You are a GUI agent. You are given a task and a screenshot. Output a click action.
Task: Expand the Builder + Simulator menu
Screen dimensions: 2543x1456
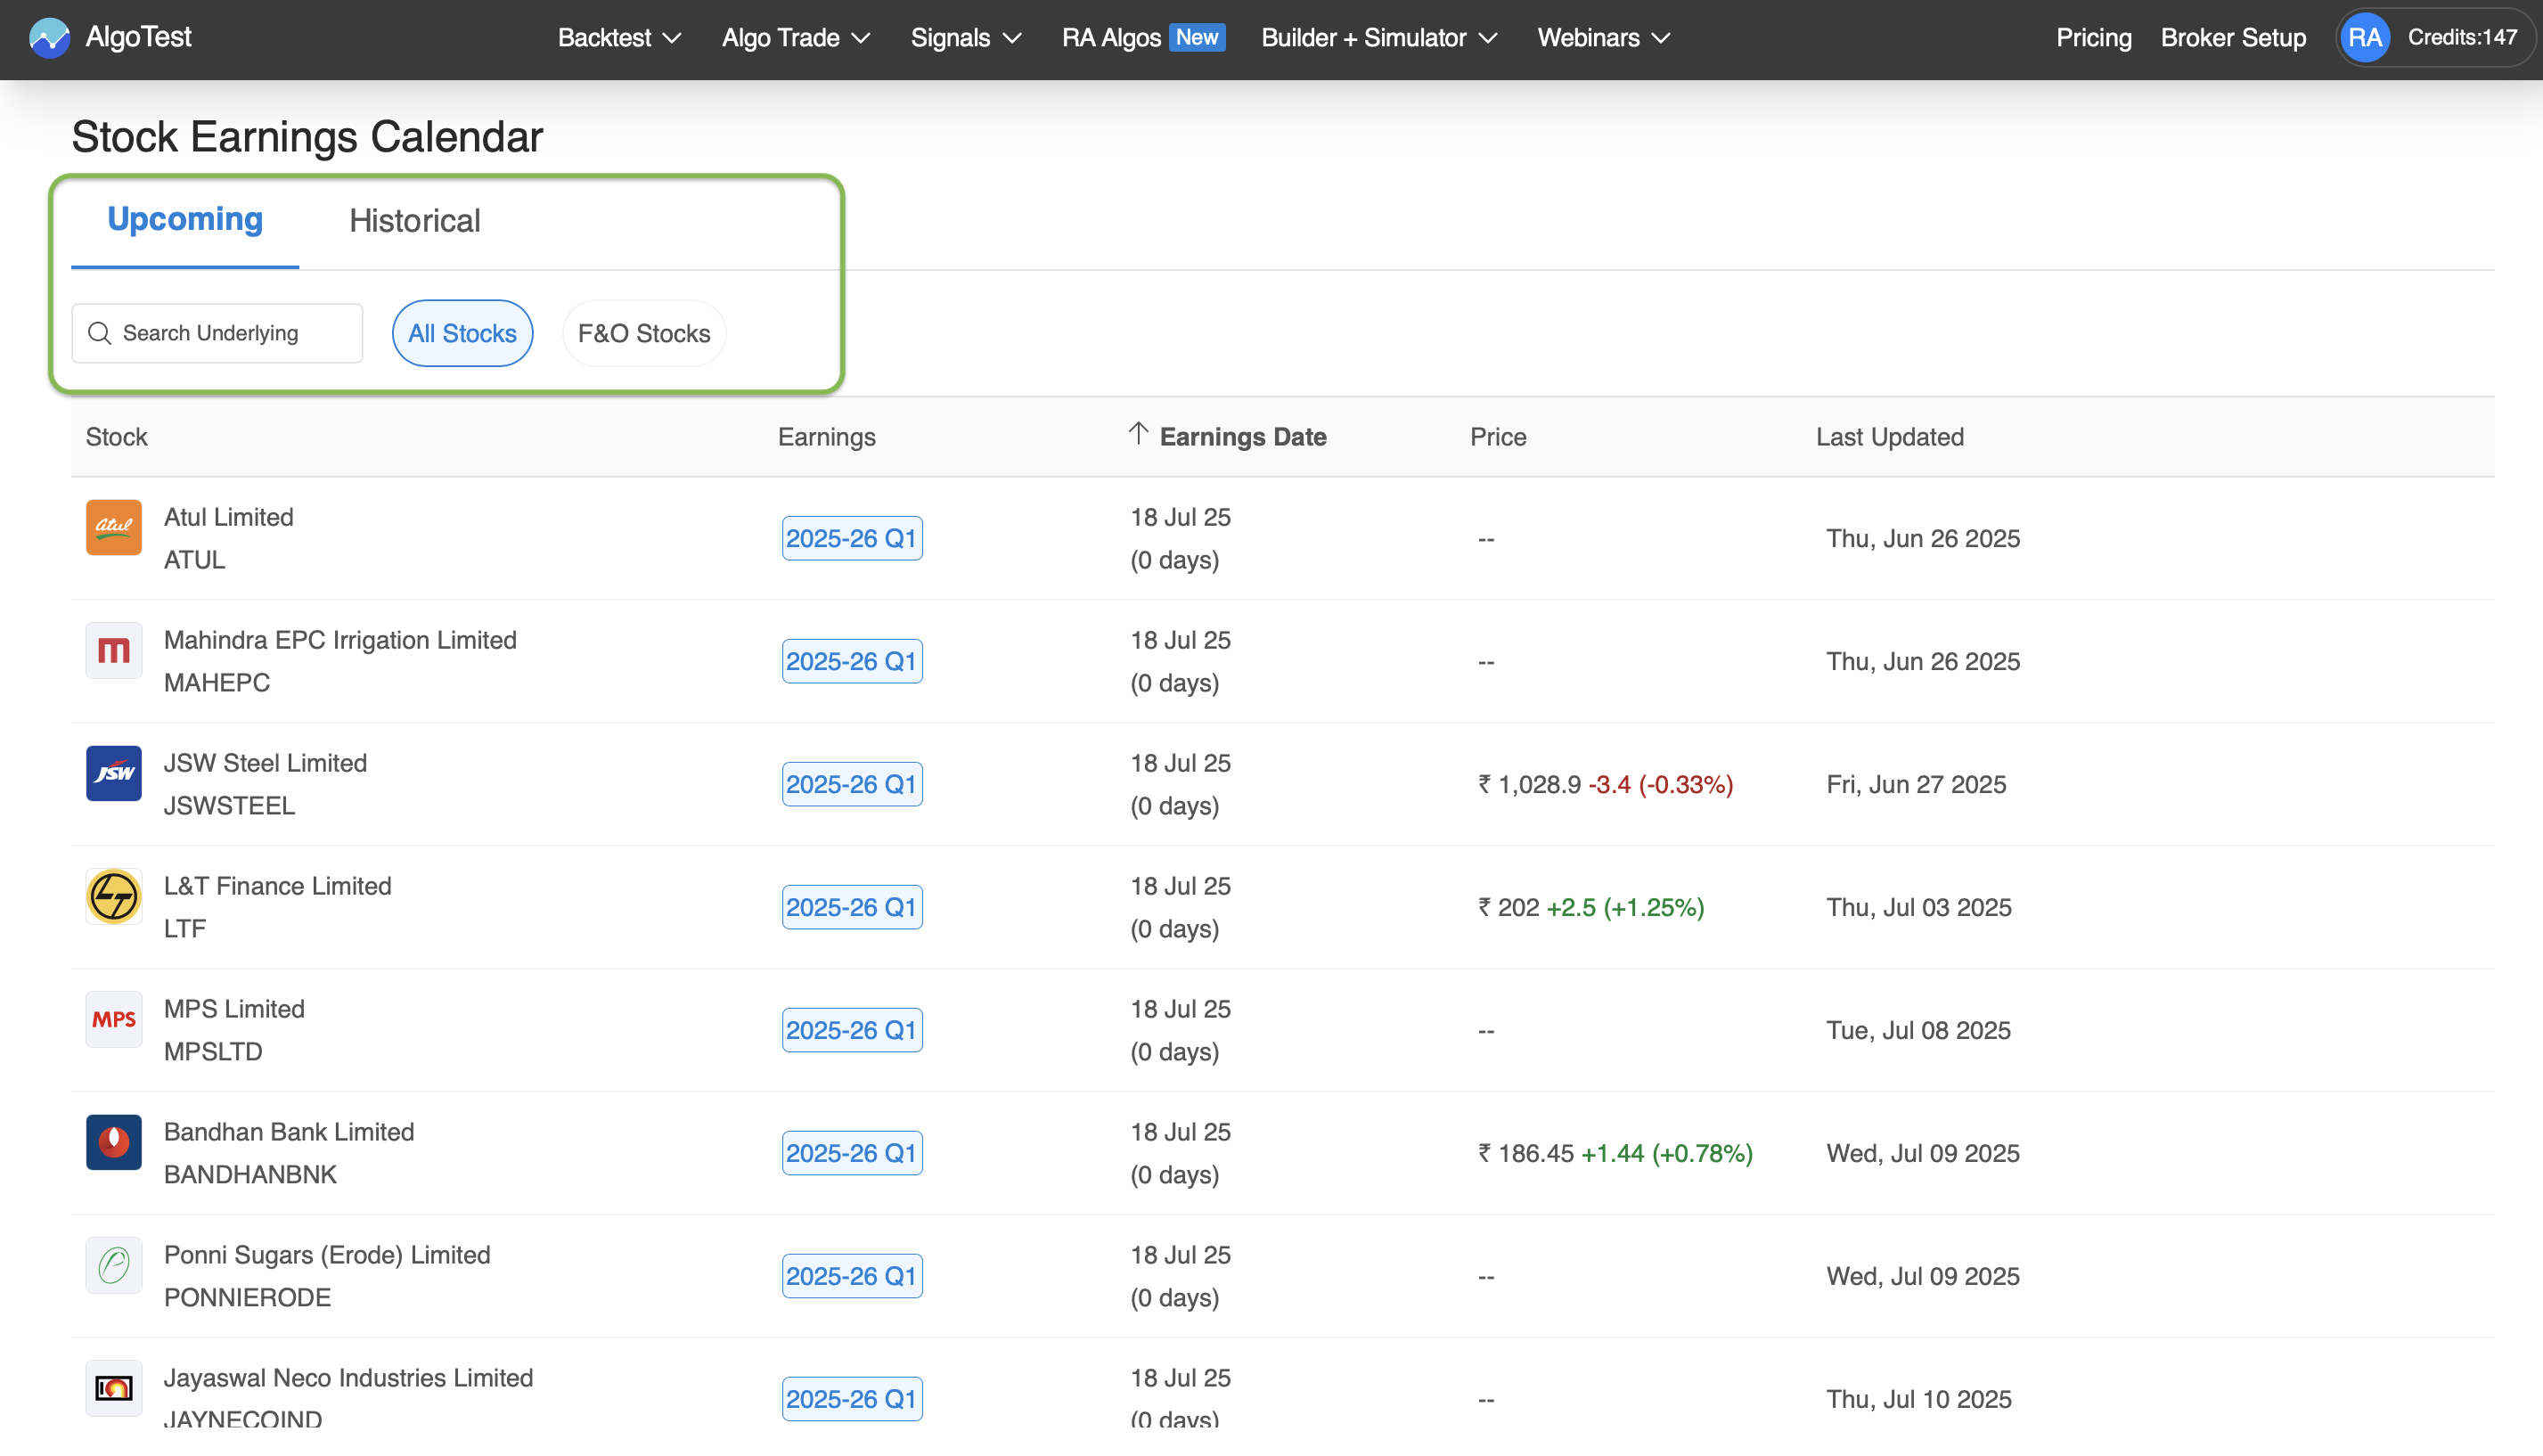click(x=1379, y=38)
